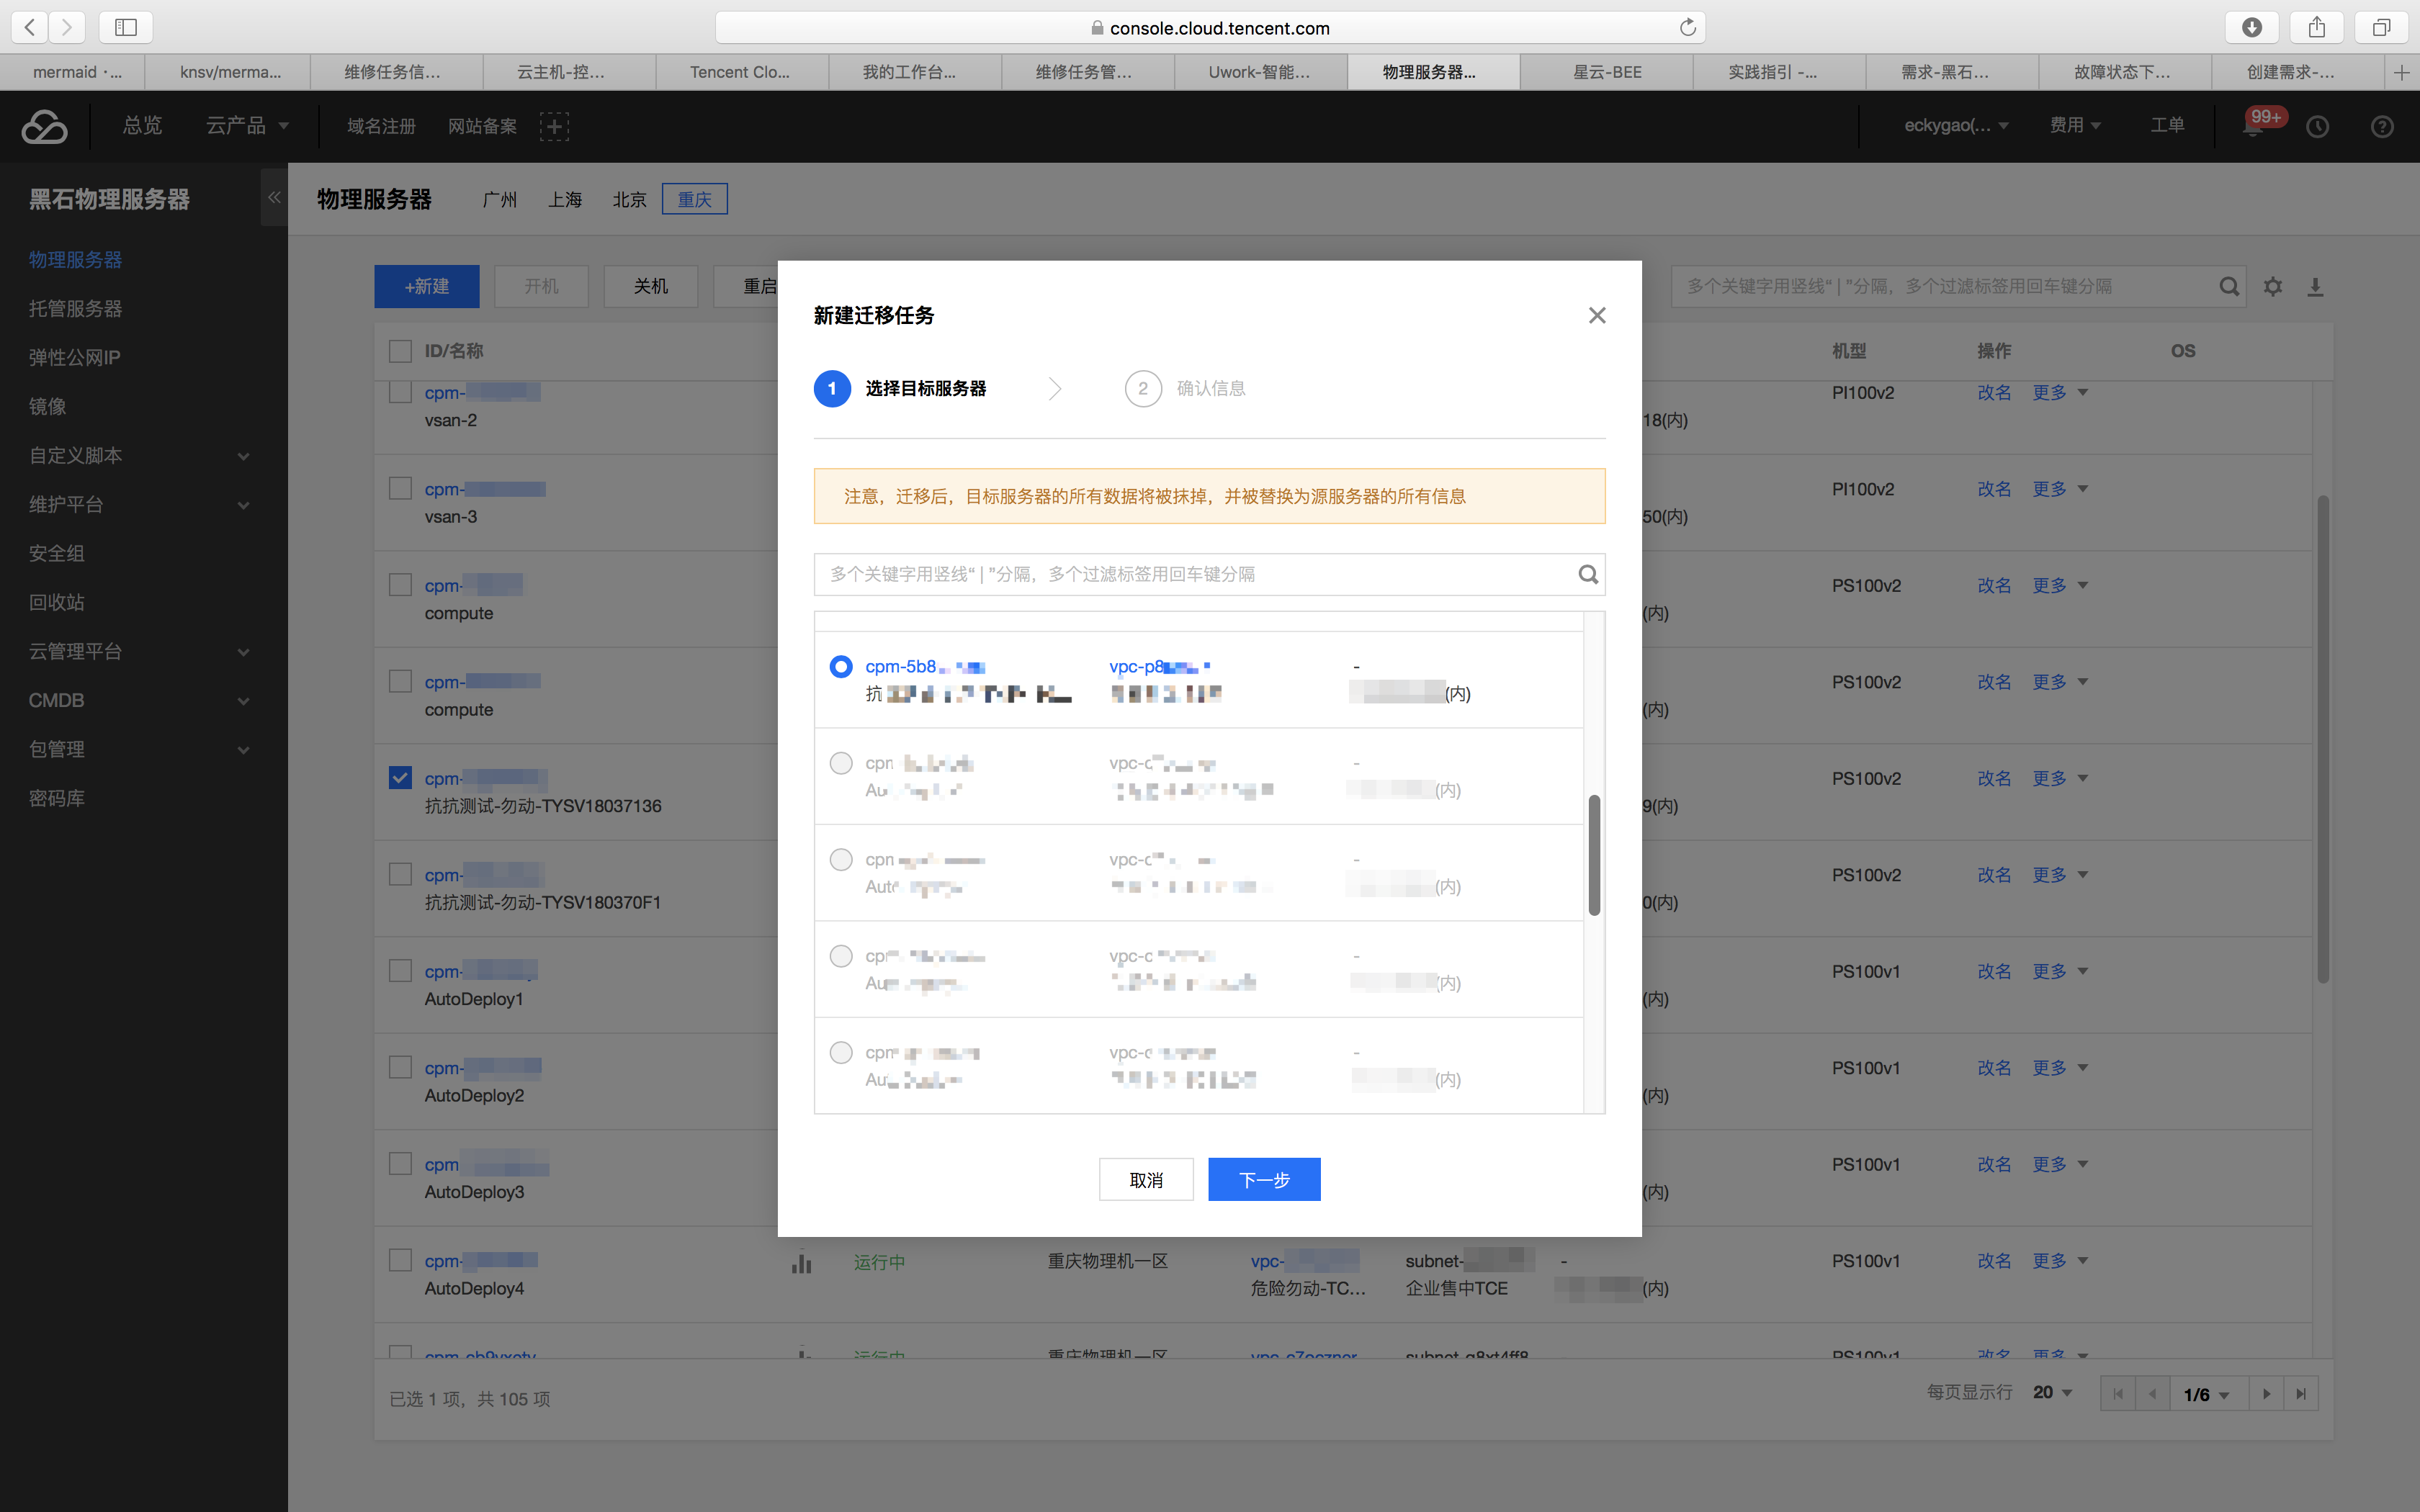This screenshot has height=1512, width=2420.
Task: Check the vsan-3 row checkbox
Action: [400, 488]
